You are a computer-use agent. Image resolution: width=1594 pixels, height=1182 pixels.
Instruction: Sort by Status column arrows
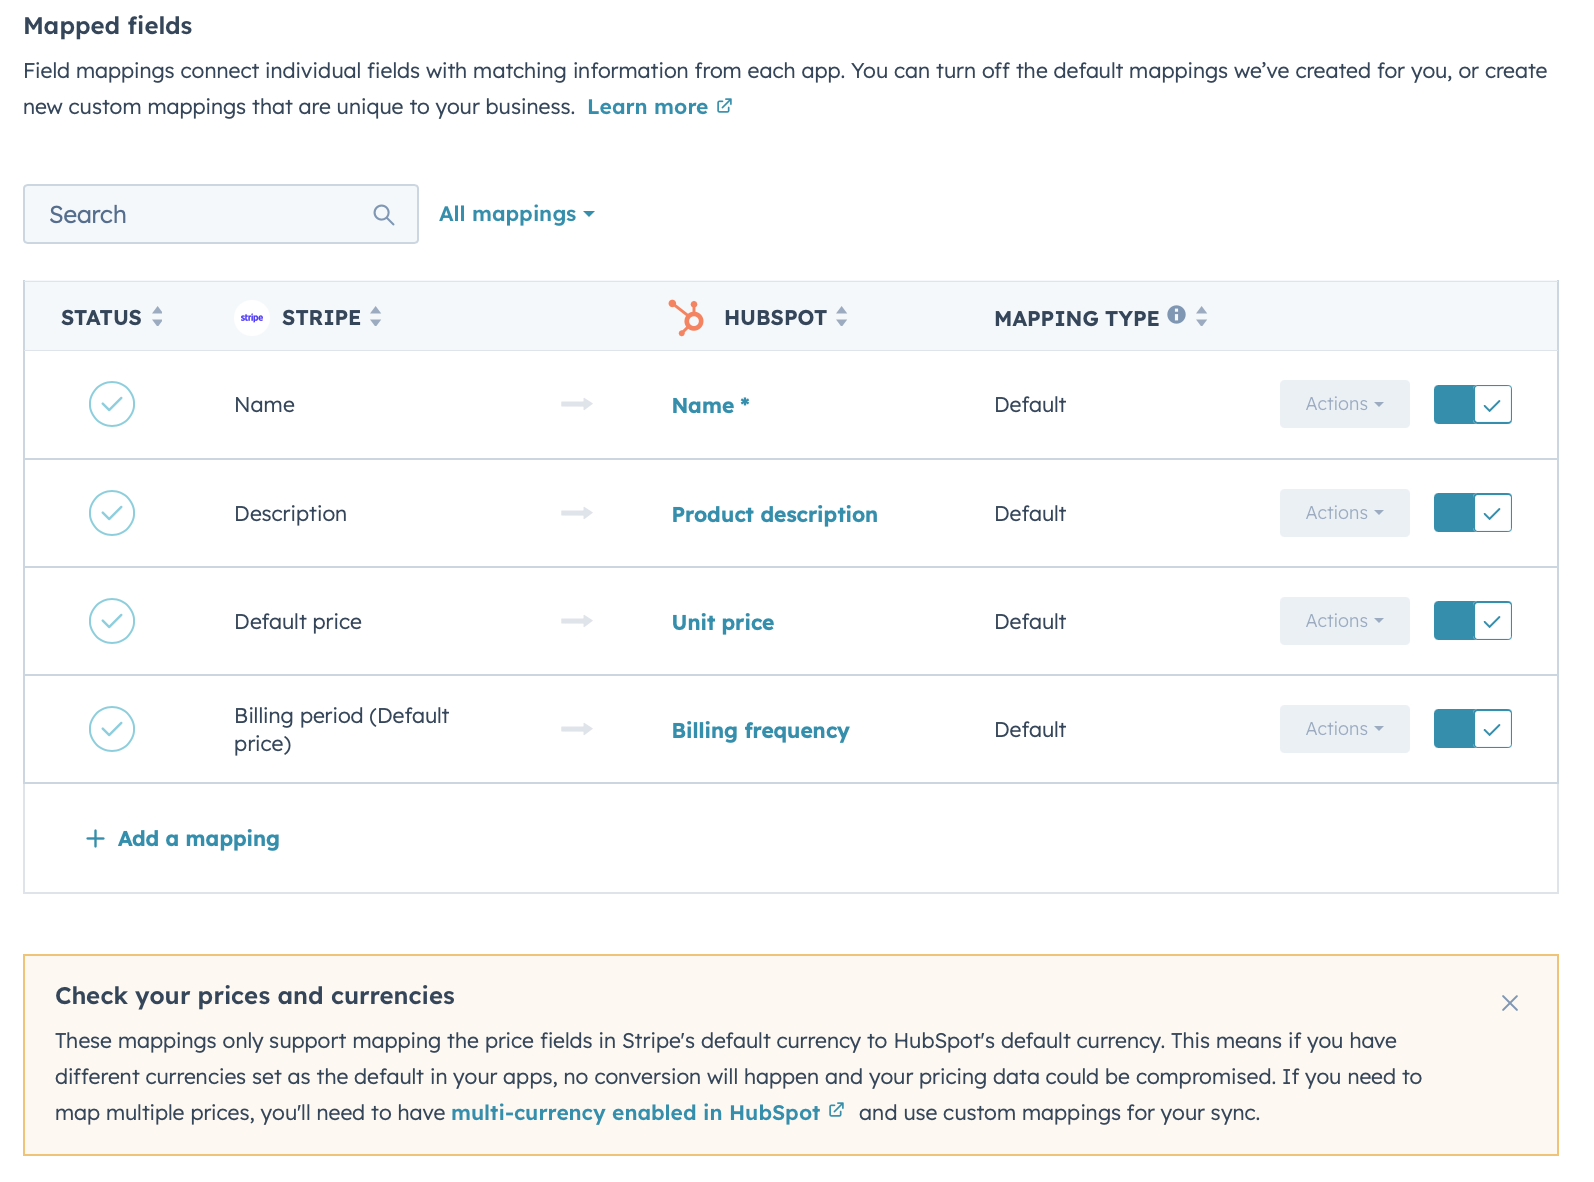157,317
